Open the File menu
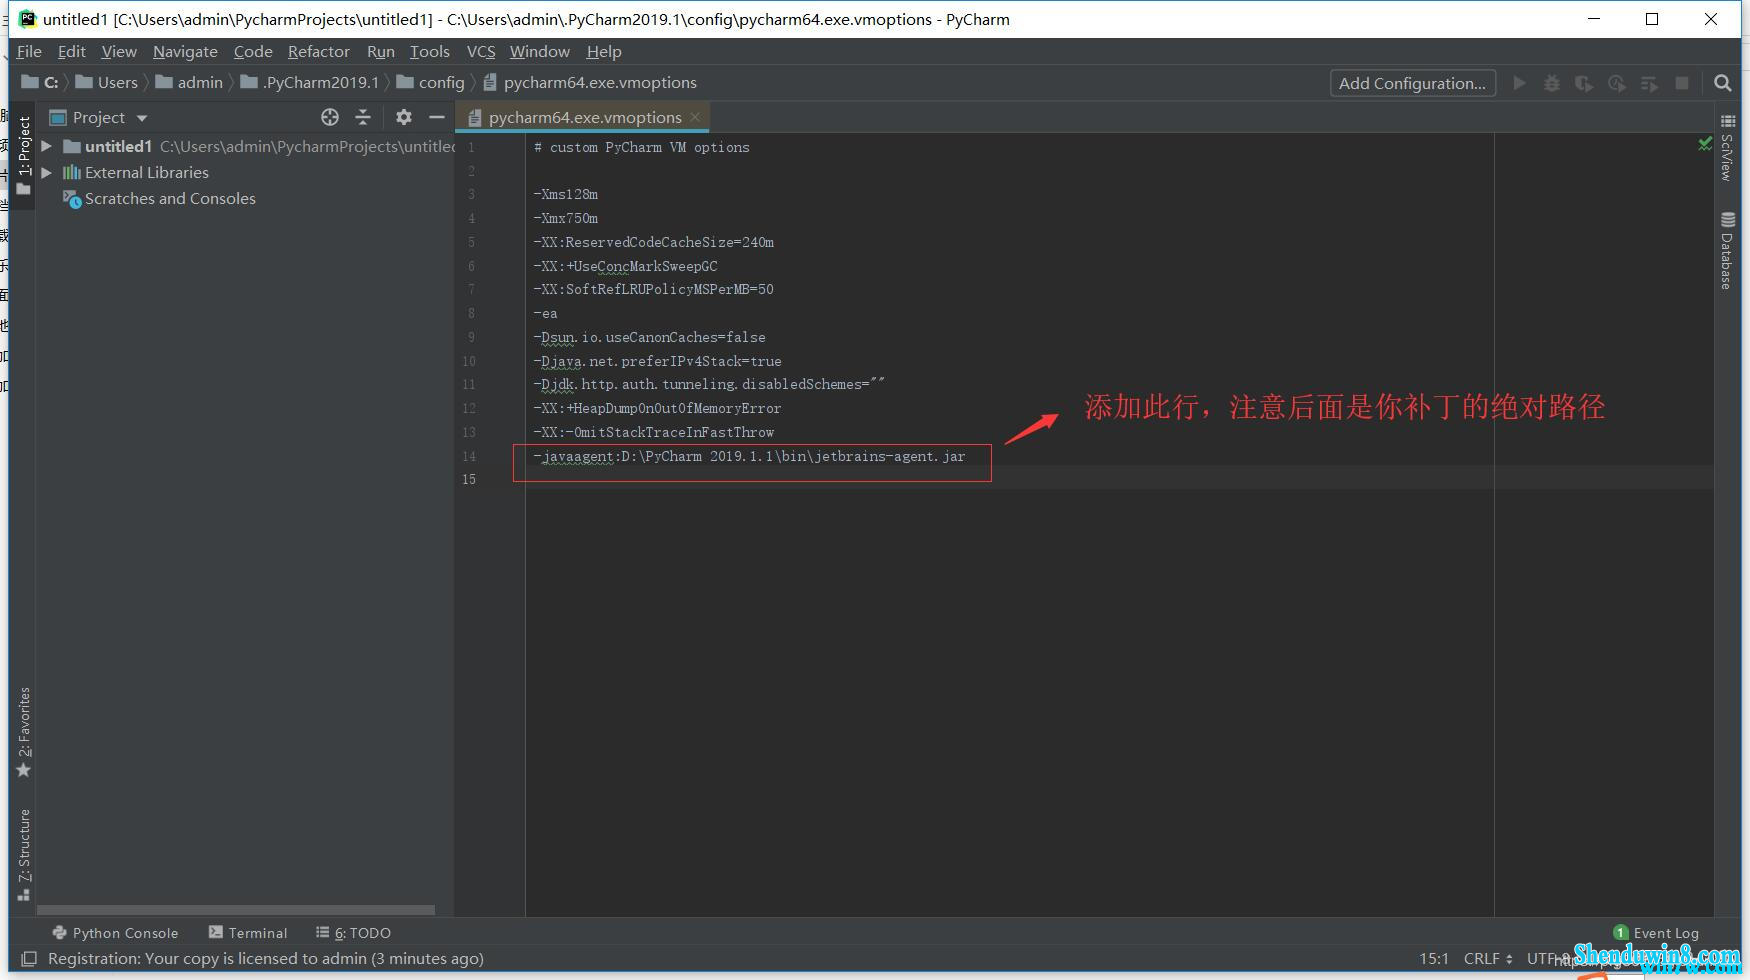The image size is (1750, 980). pyautogui.click(x=29, y=51)
